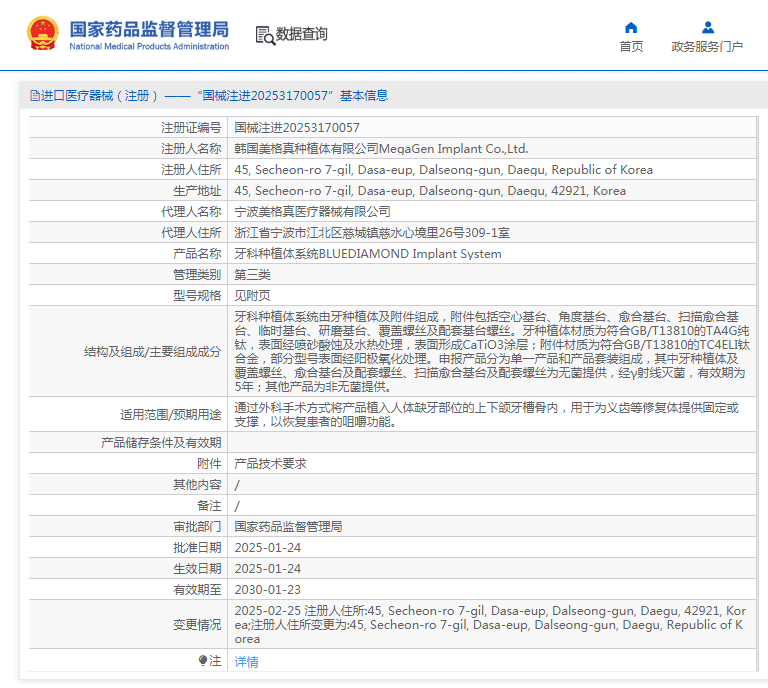
Task: Click the 第三类 management category value
Action: [x=252, y=275]
